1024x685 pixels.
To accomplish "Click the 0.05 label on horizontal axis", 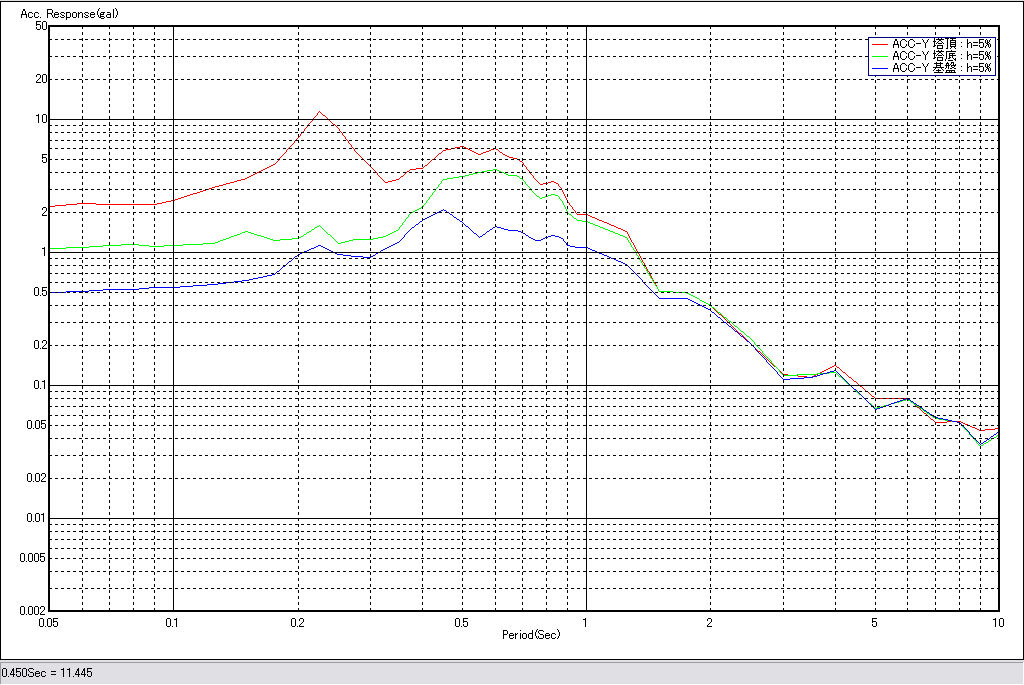I will click(x=48, y=622).
